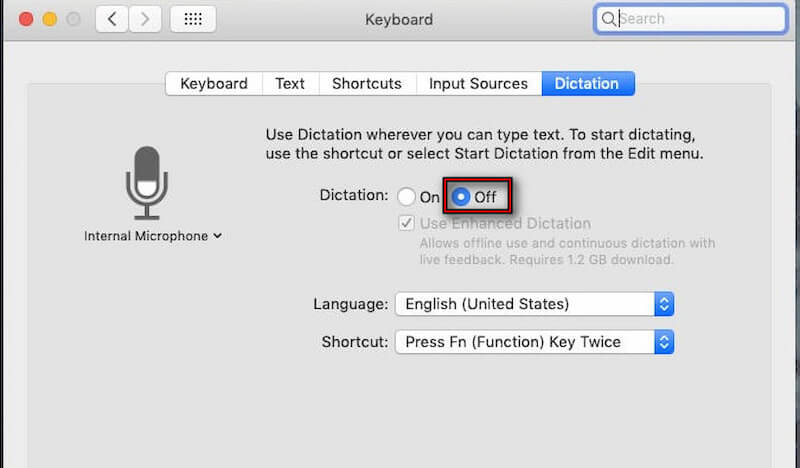
Task: Switch to the Keyboard tab
Action: click(x=213, y=84)
